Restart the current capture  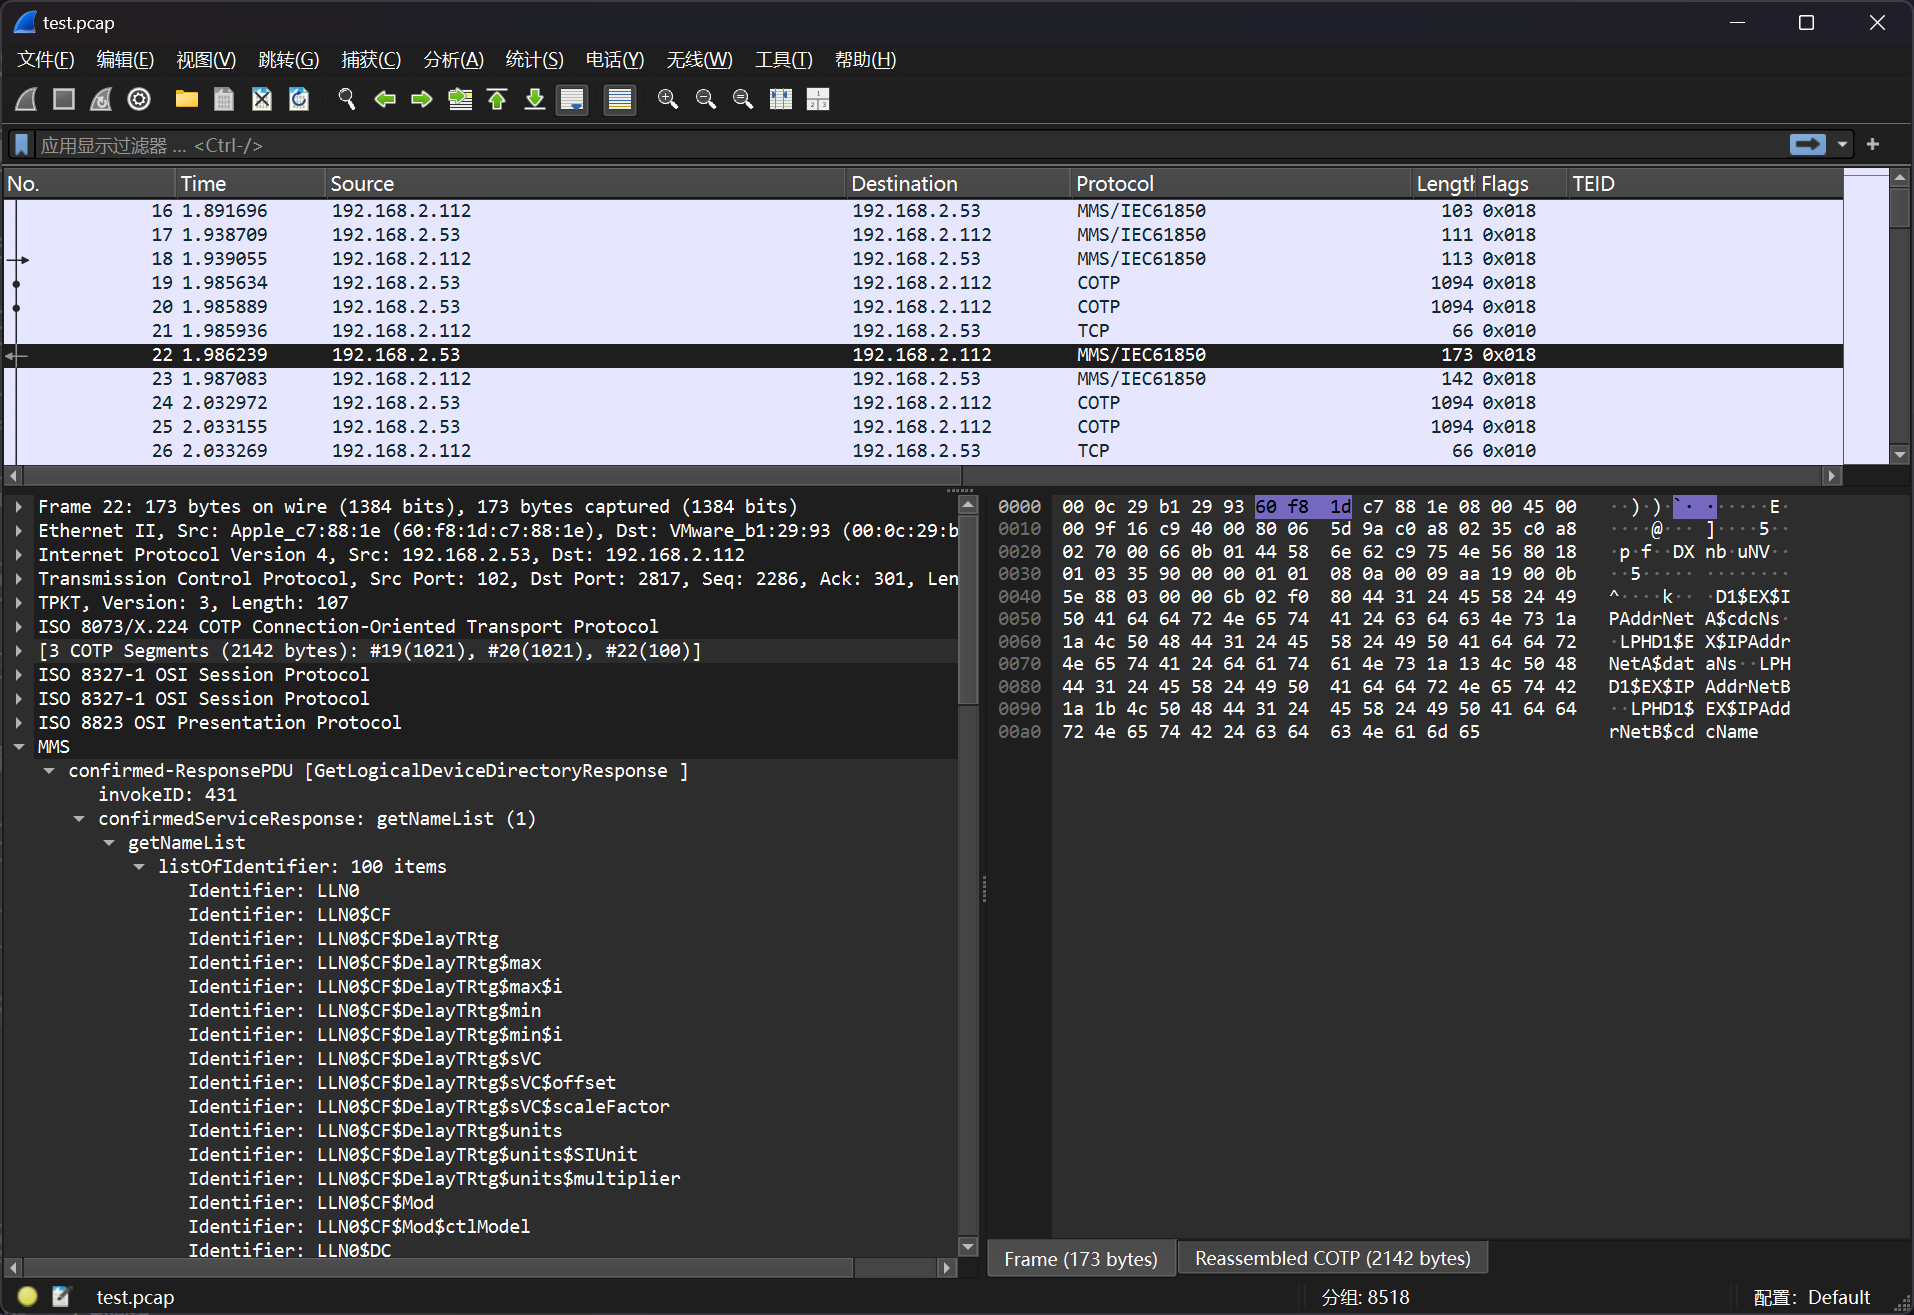pos(101,99)
